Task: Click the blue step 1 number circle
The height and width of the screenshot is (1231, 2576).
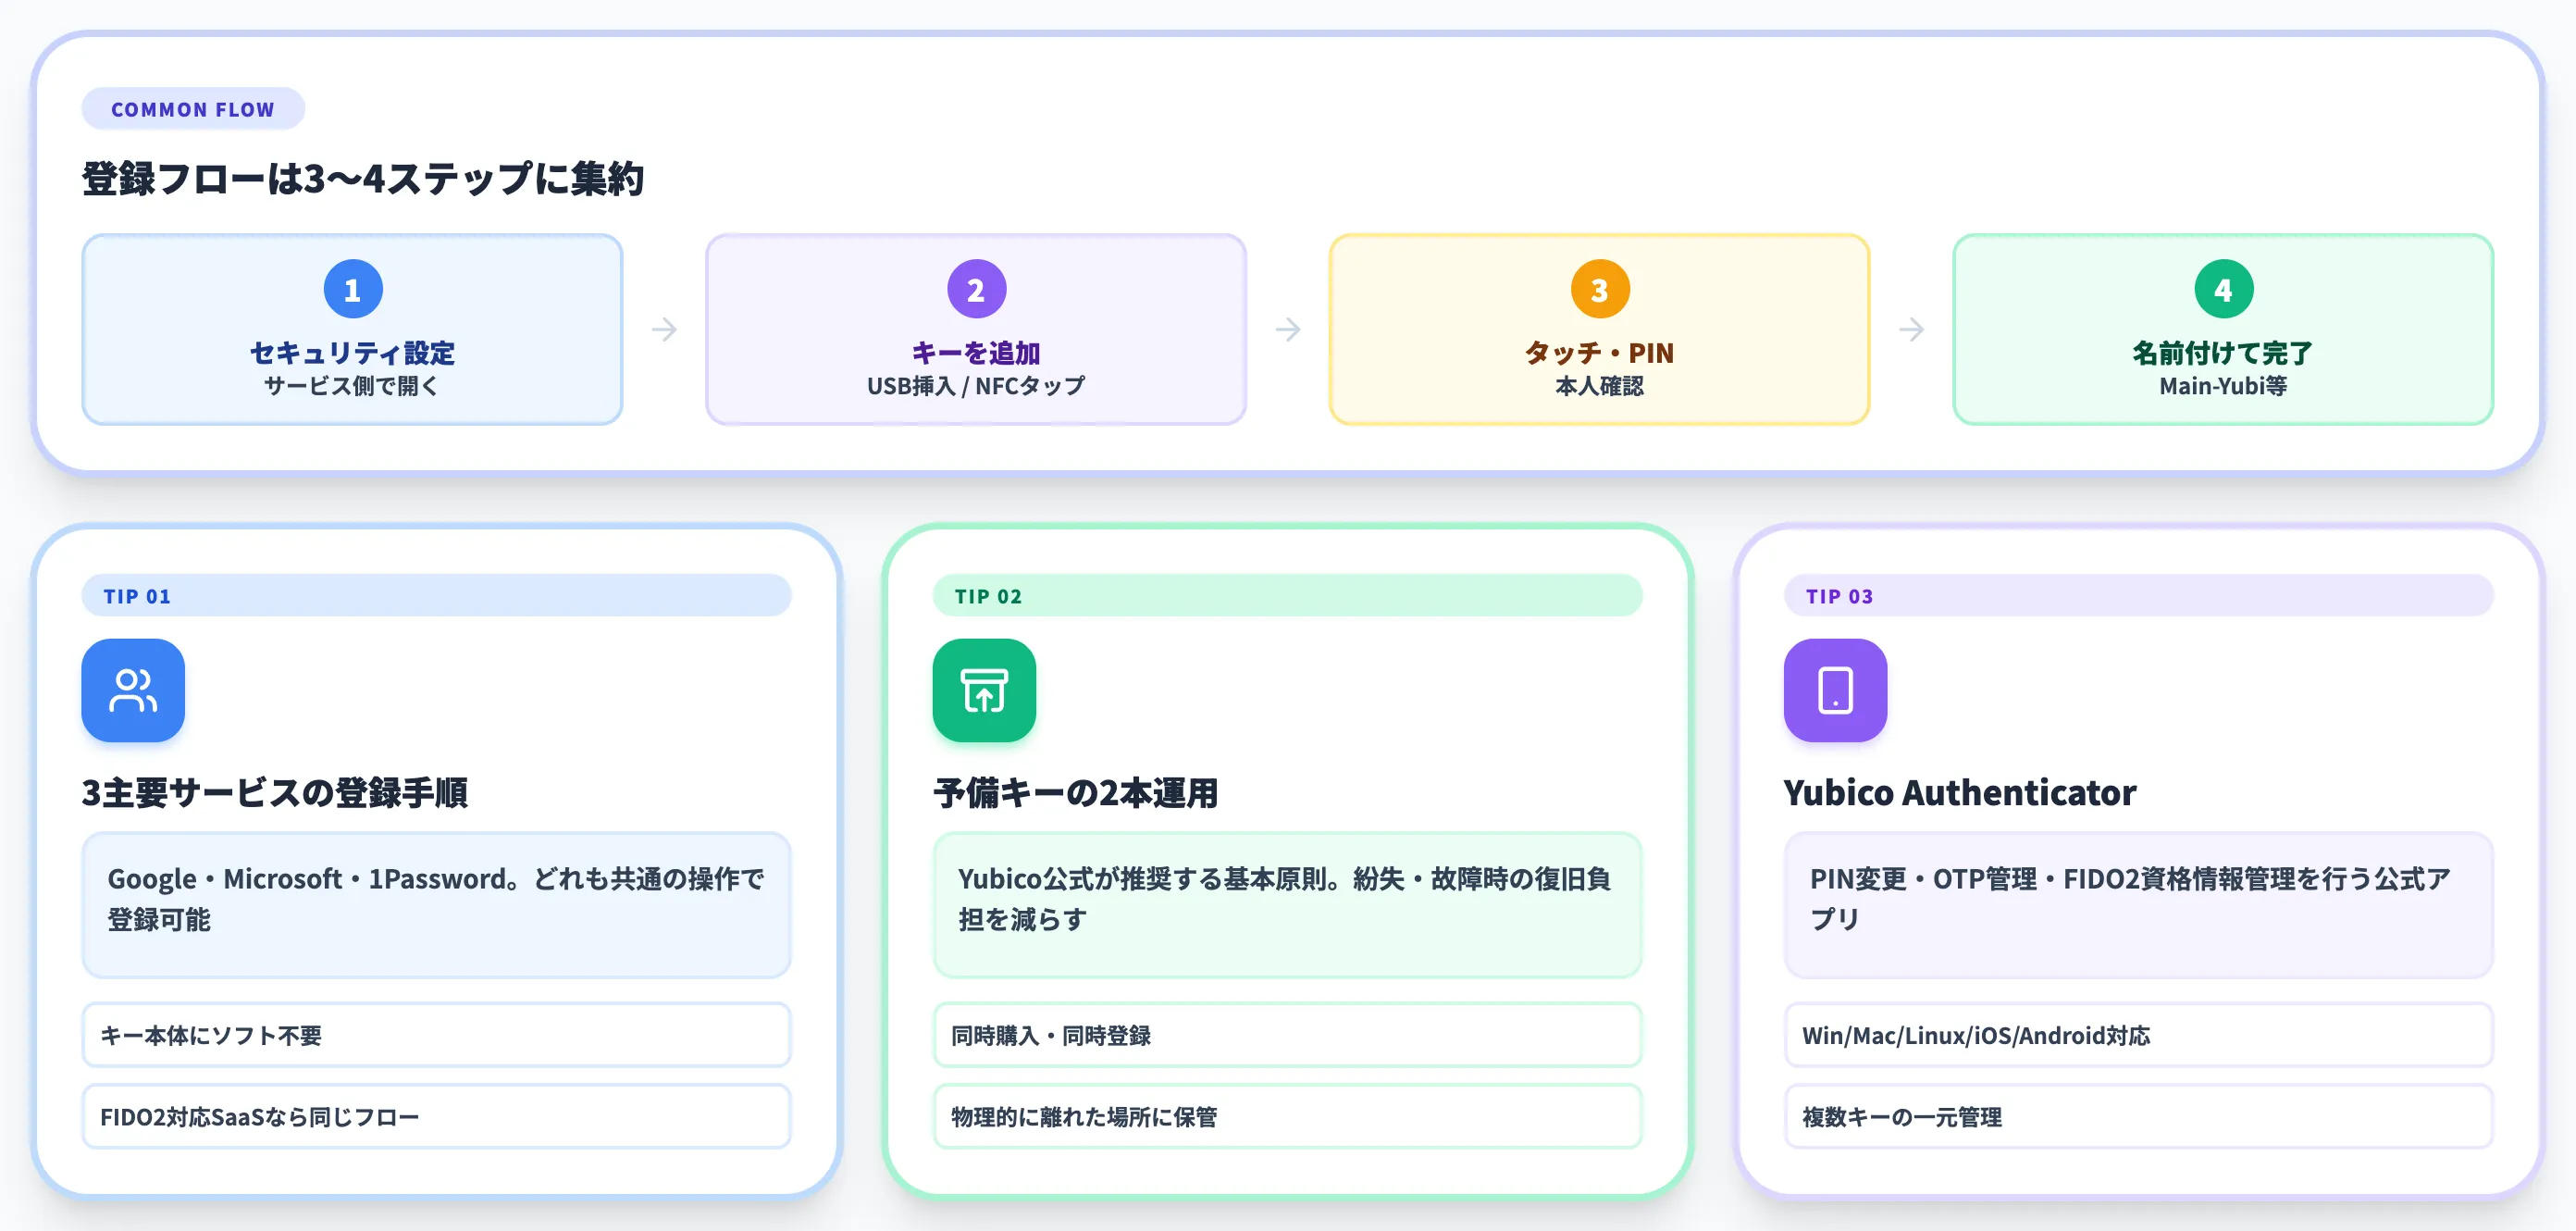Action: [353, 289]
